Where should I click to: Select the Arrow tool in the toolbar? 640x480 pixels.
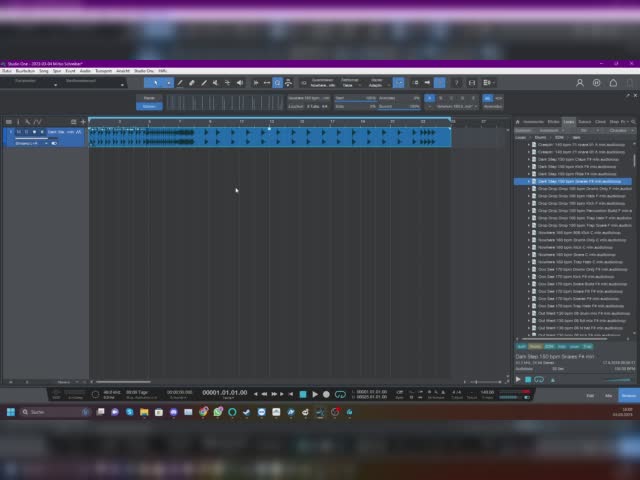pyautogui.click(x=155, y=83)
